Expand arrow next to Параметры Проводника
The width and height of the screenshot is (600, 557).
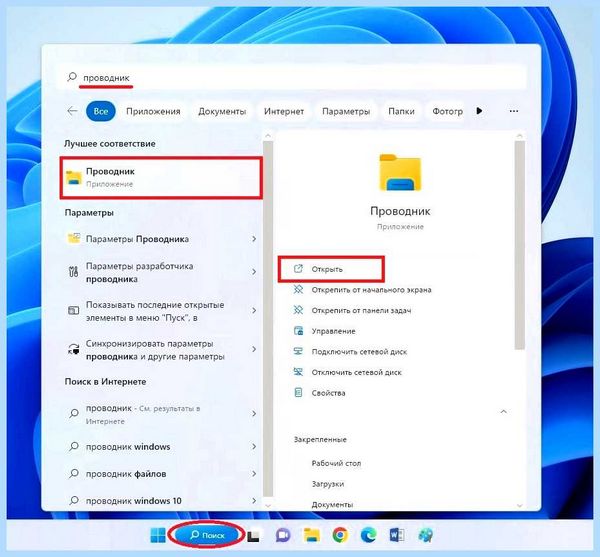click(254, 239)
